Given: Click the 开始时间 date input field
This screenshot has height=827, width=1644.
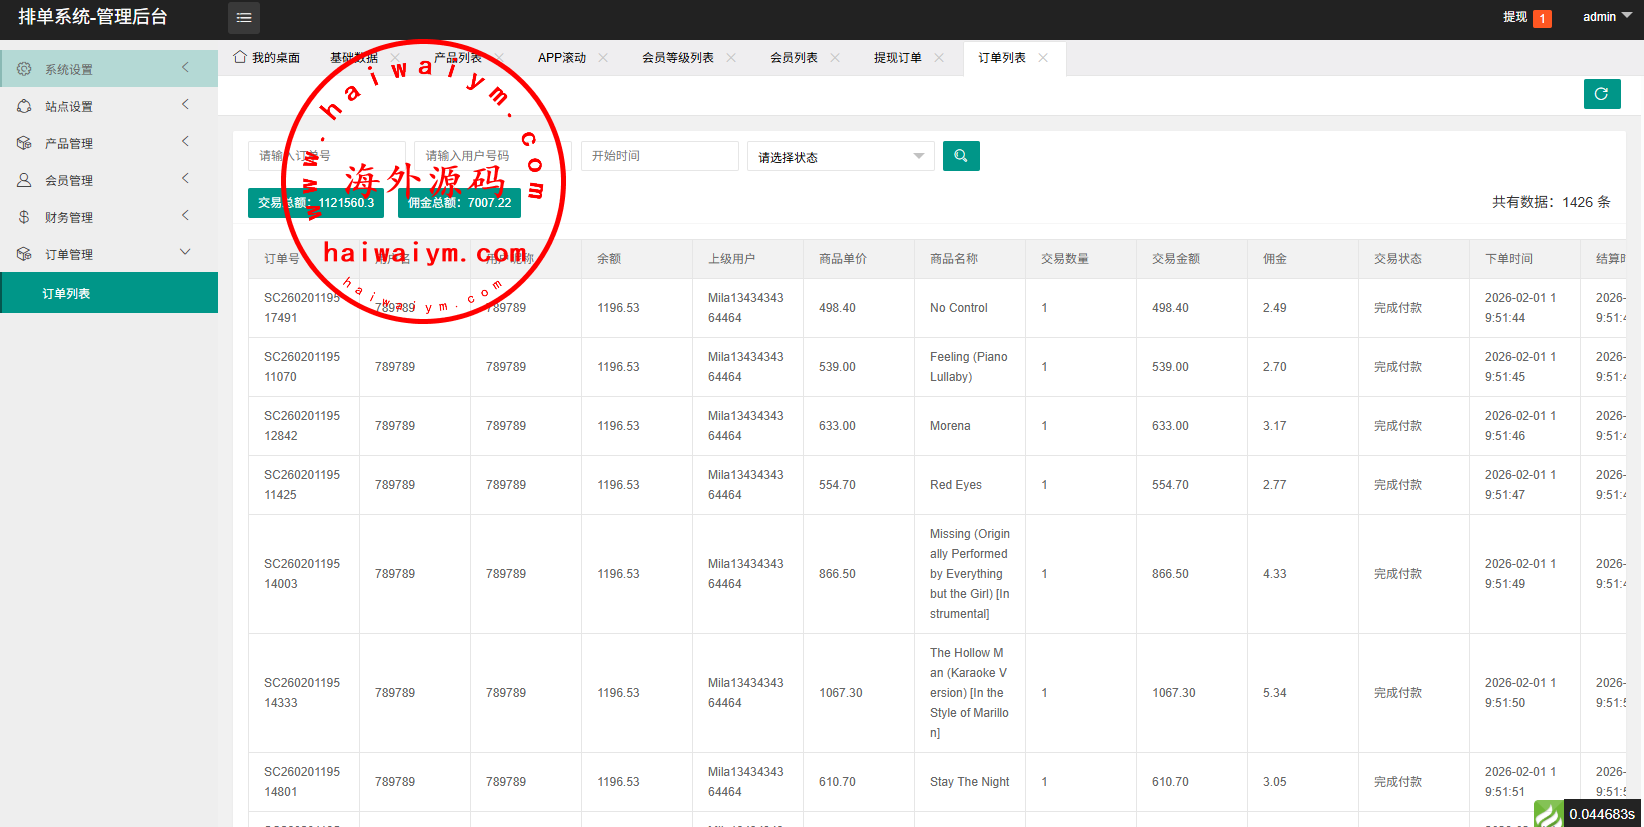Looking at the screenshot, I should [659, 156].
